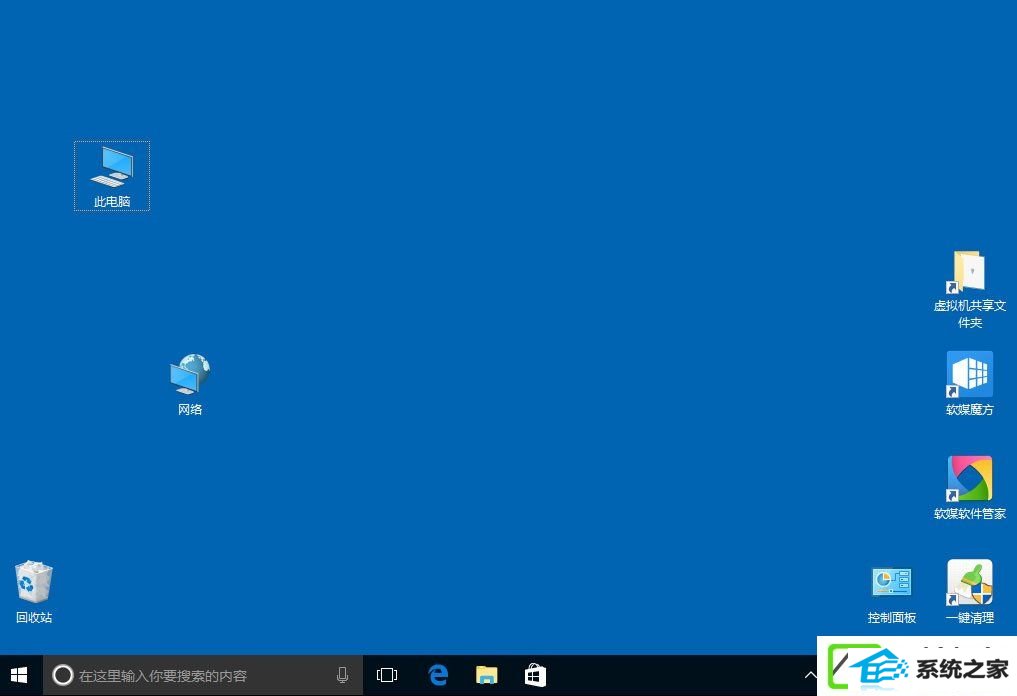
Task: Select the 此电脑 (This PC) desktop icon
Action: click(x=112, y=176)
